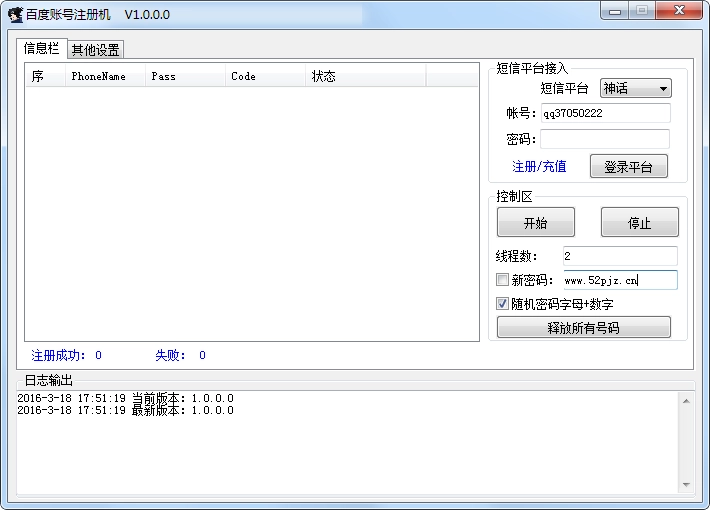This screenshot has height=510, width=710.
Task: Click the 最新版本 log line
Action: (x=125, y=410)
